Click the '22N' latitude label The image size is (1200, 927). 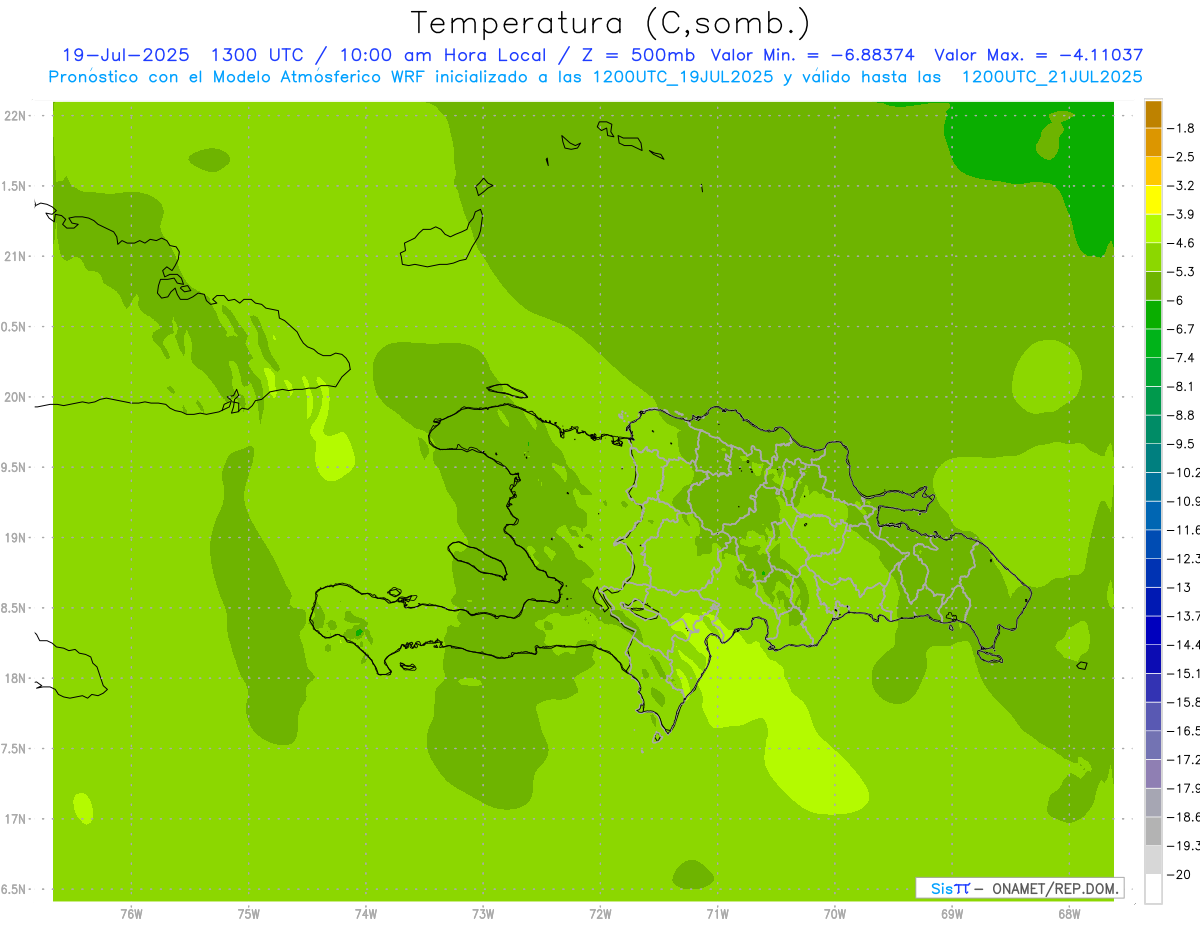point(15,116)
